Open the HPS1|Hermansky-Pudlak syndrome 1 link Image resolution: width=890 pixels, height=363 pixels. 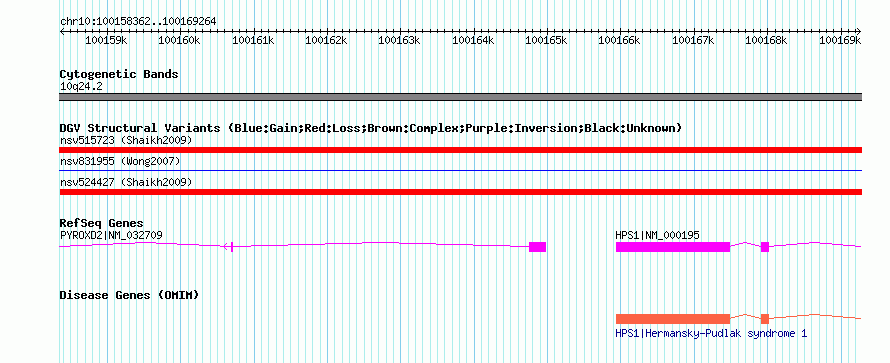coord(711,334)
